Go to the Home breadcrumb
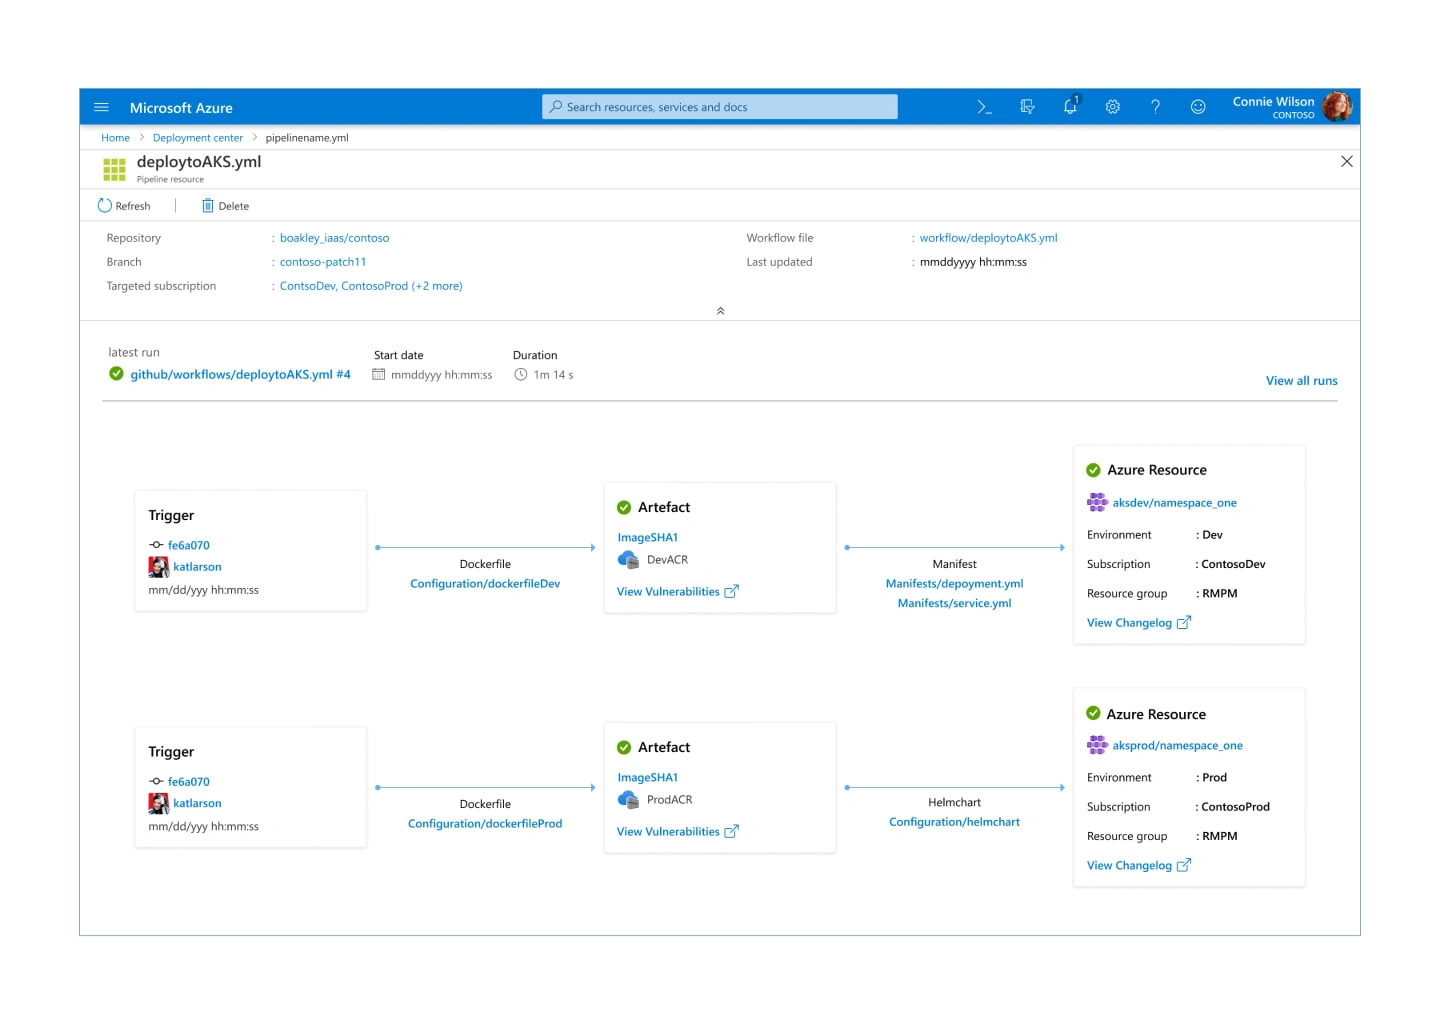Viewport: 1440px width, 1024px height. (115, 138)
